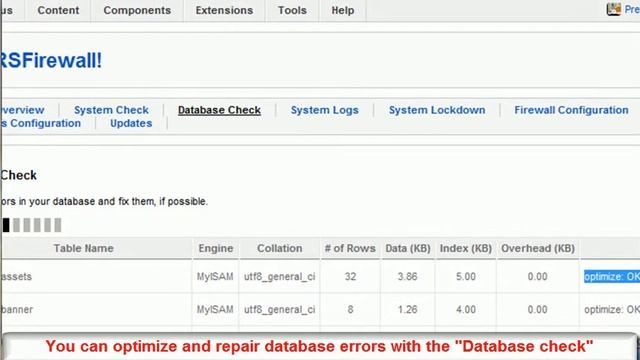Click the 1.26 data size value
This screenshot has width=640, height=360.
(x=407, y=309)
